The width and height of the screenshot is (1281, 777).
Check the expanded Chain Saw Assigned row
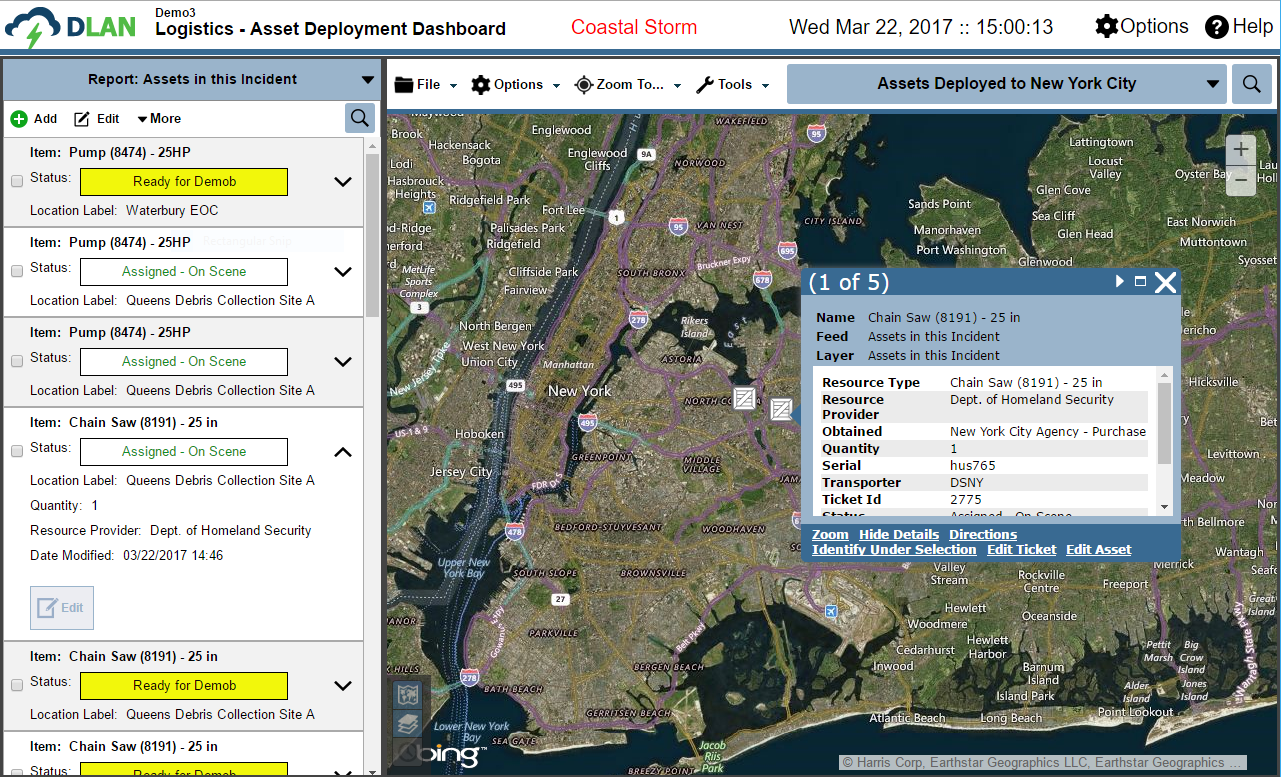pyautogui.click(x=17, y=452)
